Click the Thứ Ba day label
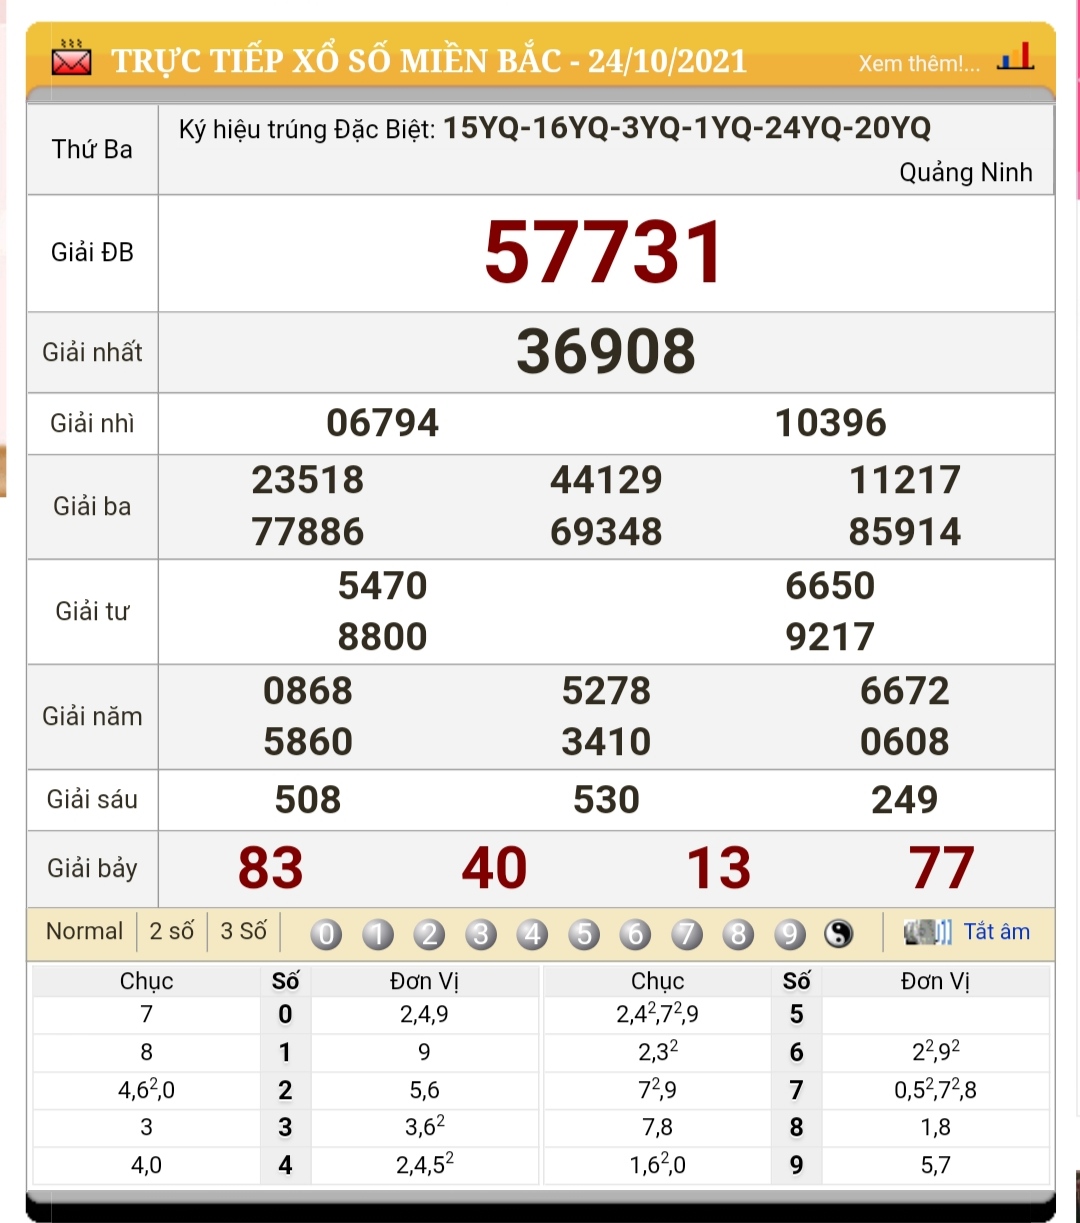The height and width of the screenshot is (1223, 1080). coord(92,150)
